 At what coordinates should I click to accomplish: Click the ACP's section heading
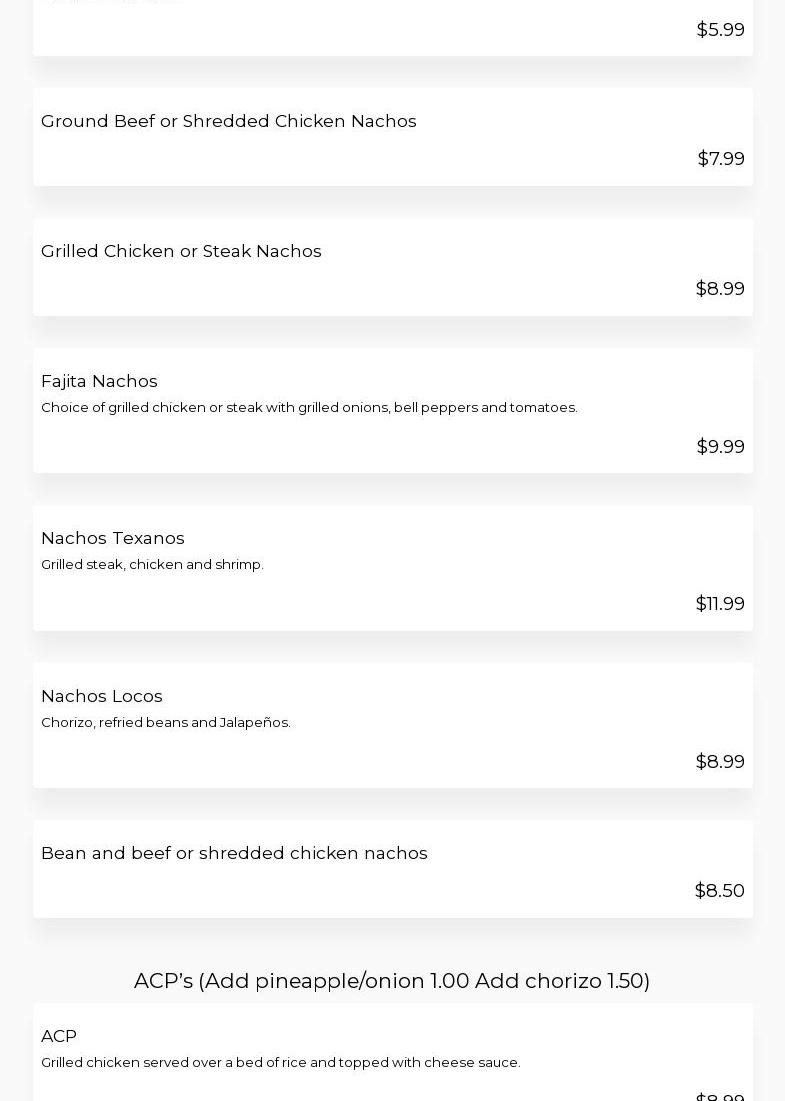point(392,981)
